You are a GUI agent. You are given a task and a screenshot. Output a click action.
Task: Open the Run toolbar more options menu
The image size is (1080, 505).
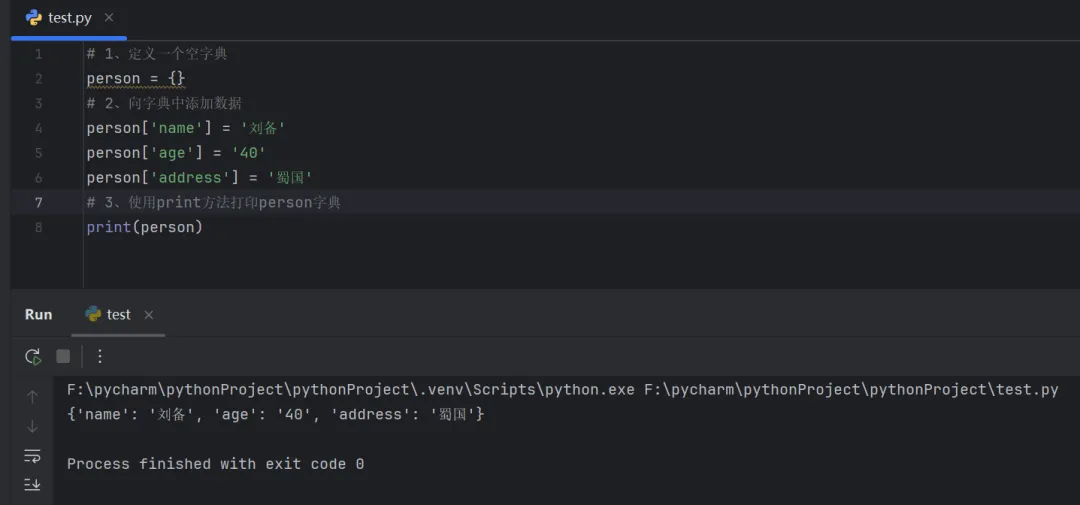point(100,356)
